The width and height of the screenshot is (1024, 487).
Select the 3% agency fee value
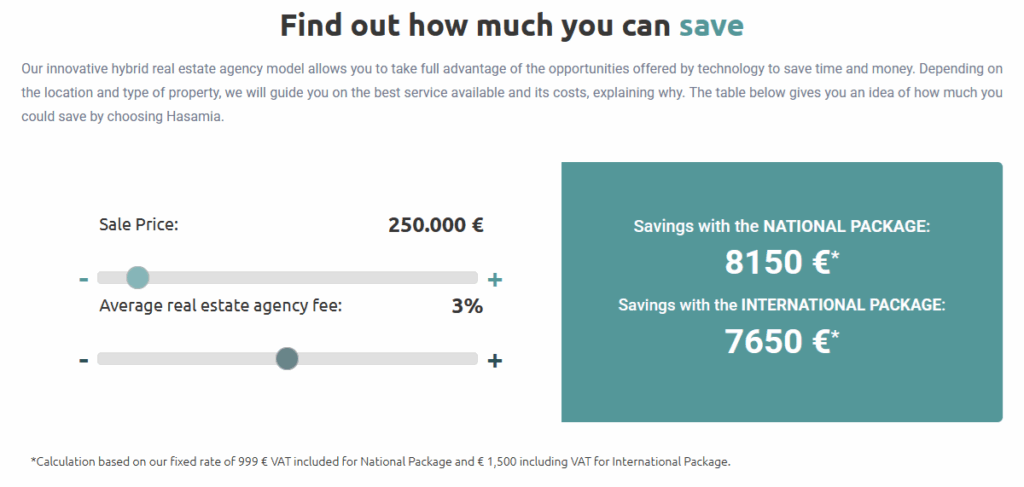point(467,306)
